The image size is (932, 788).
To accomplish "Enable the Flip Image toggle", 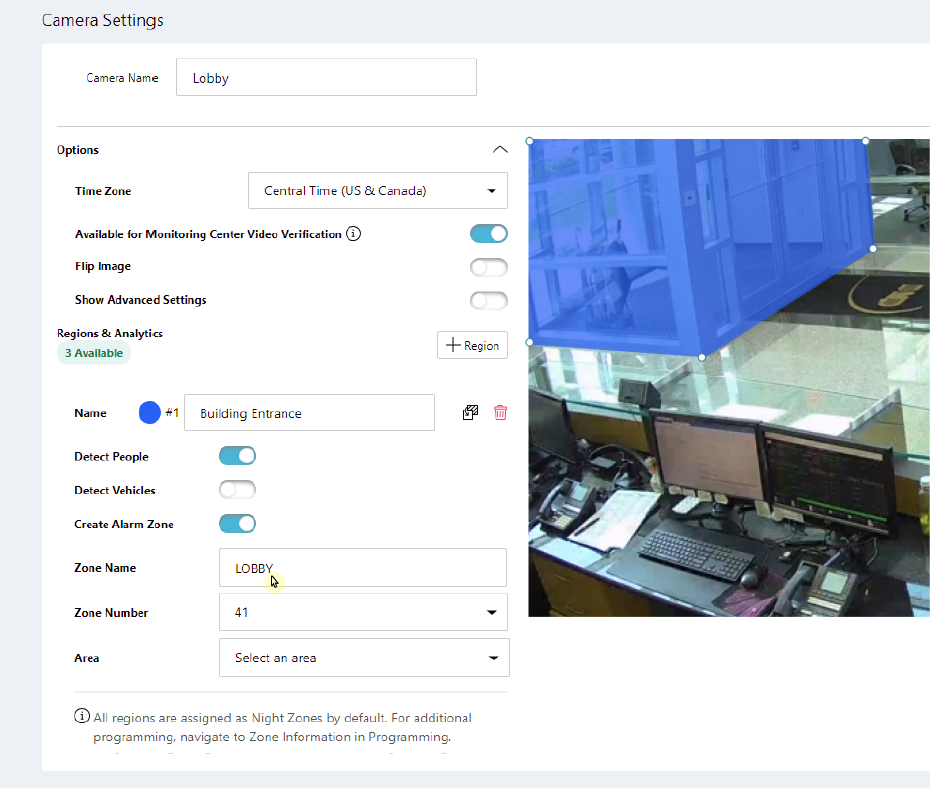I will 489,267.
